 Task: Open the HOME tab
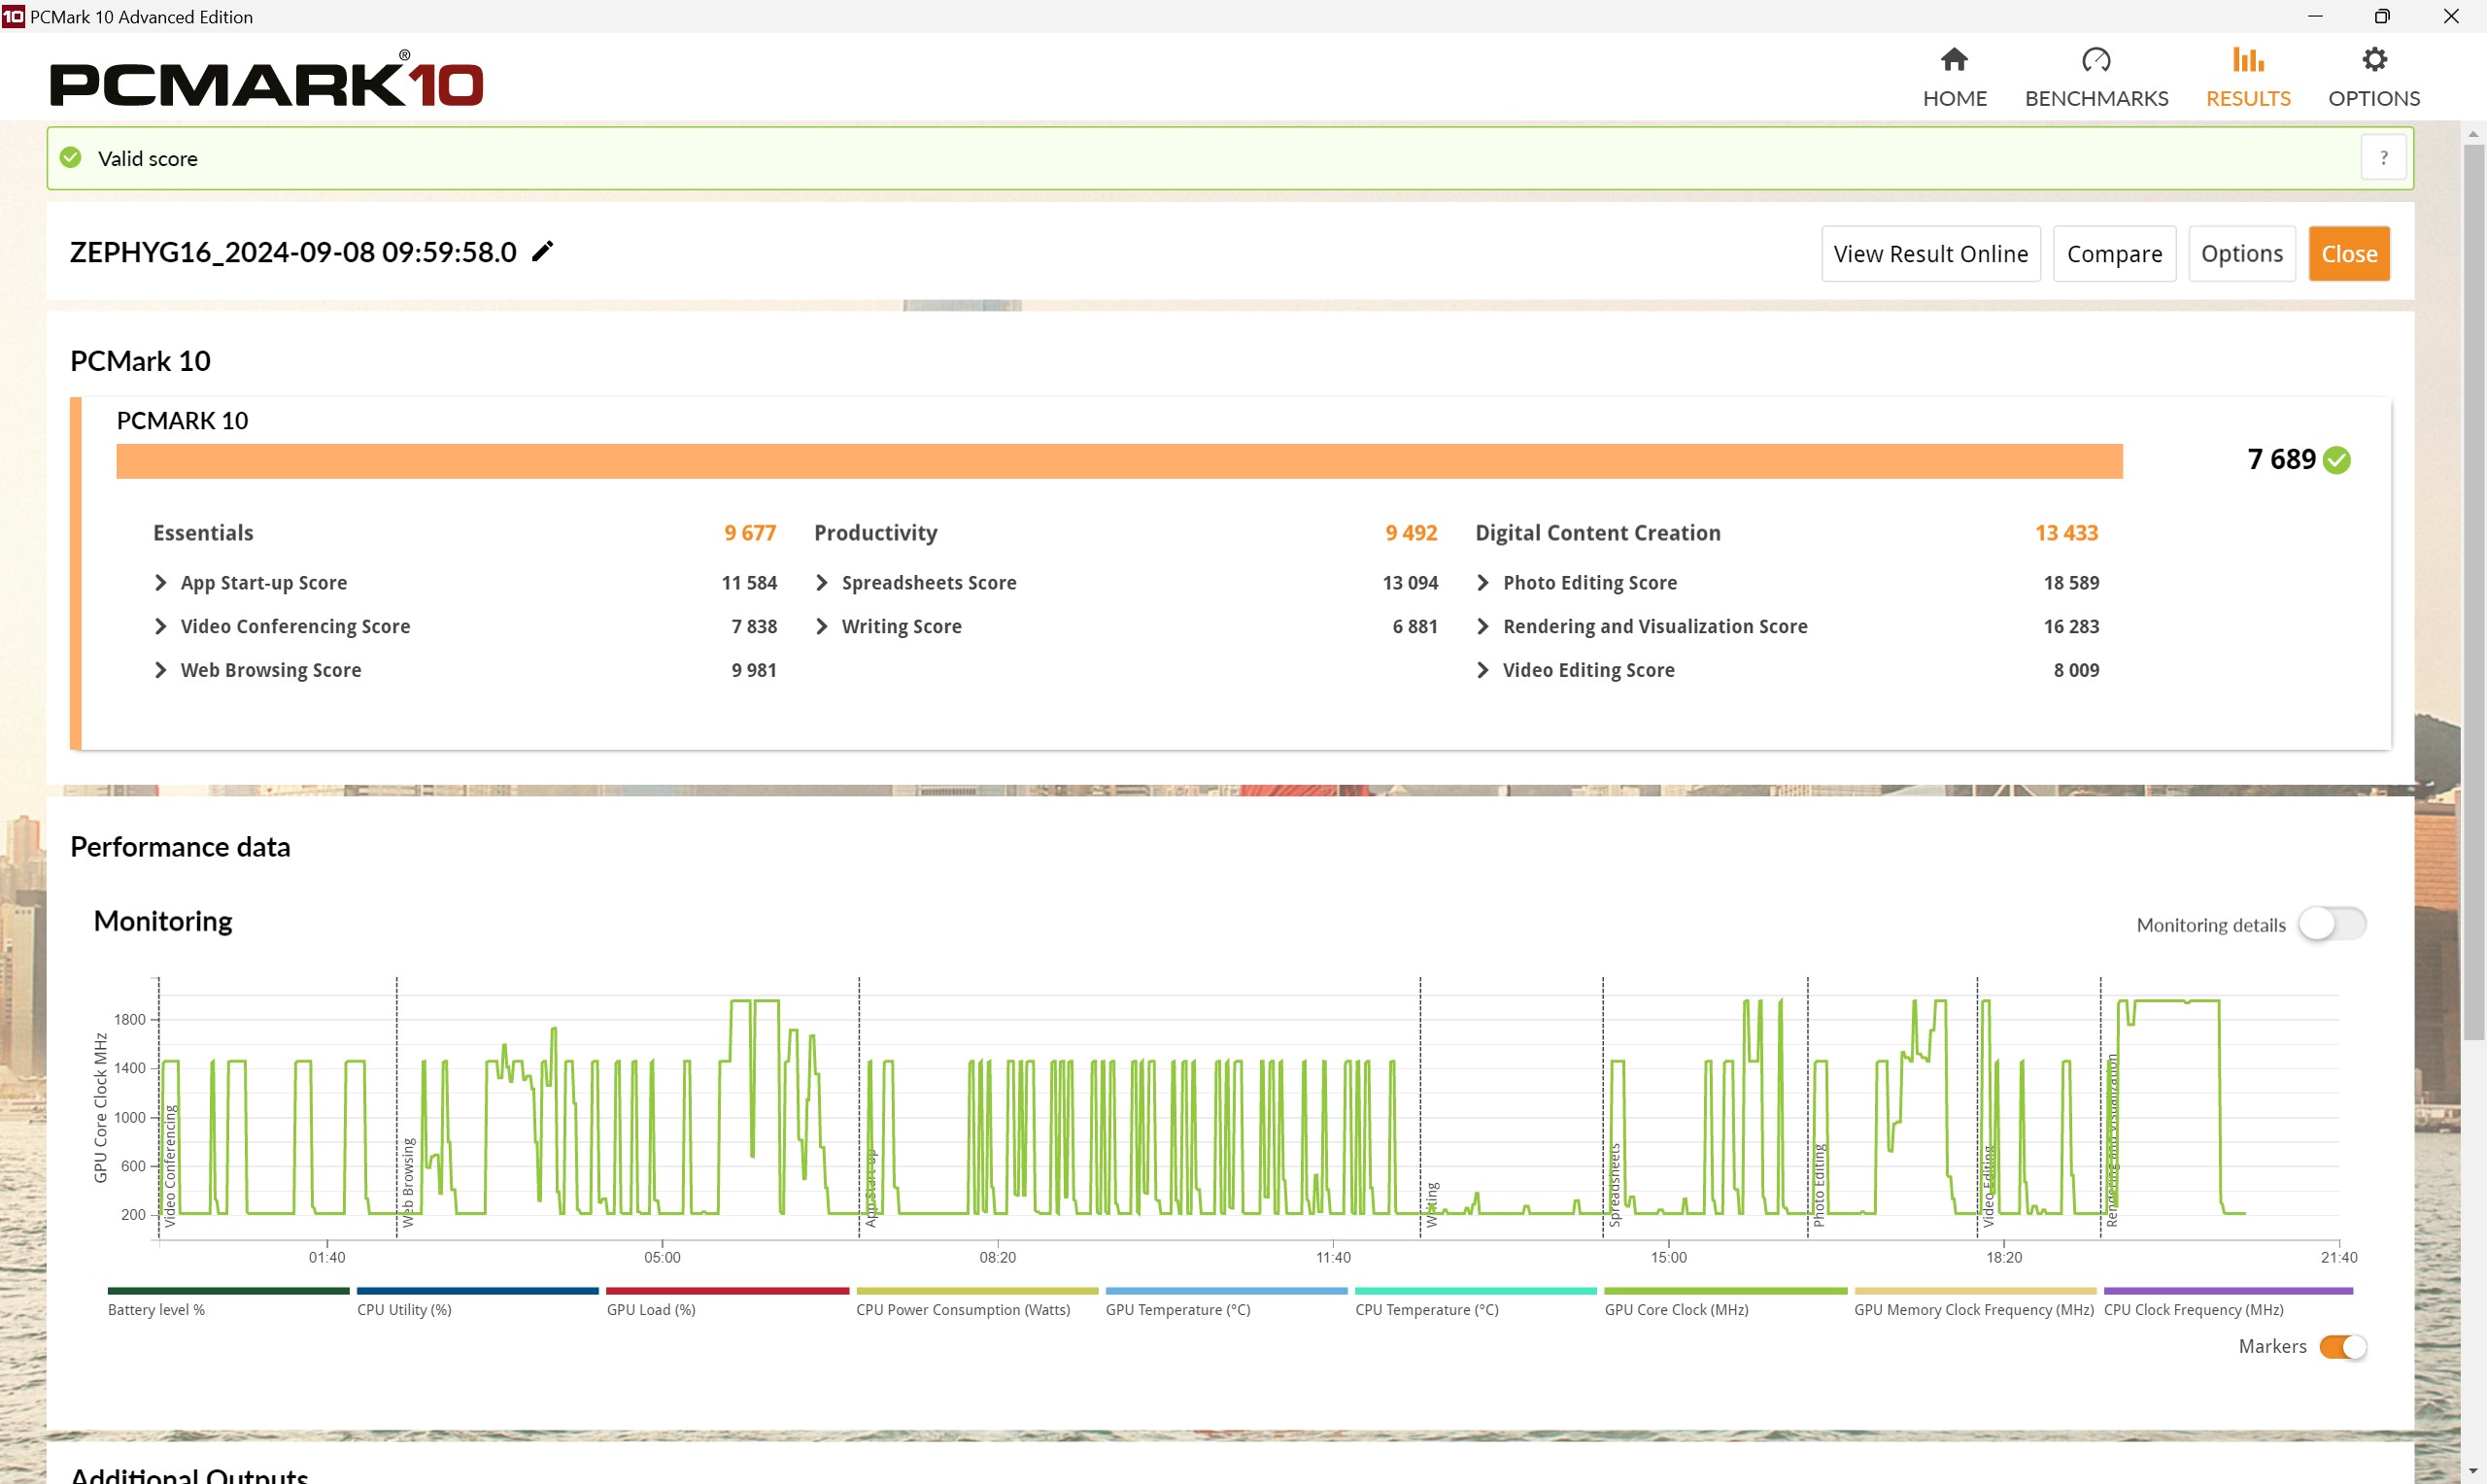(x=1954, y=78)
